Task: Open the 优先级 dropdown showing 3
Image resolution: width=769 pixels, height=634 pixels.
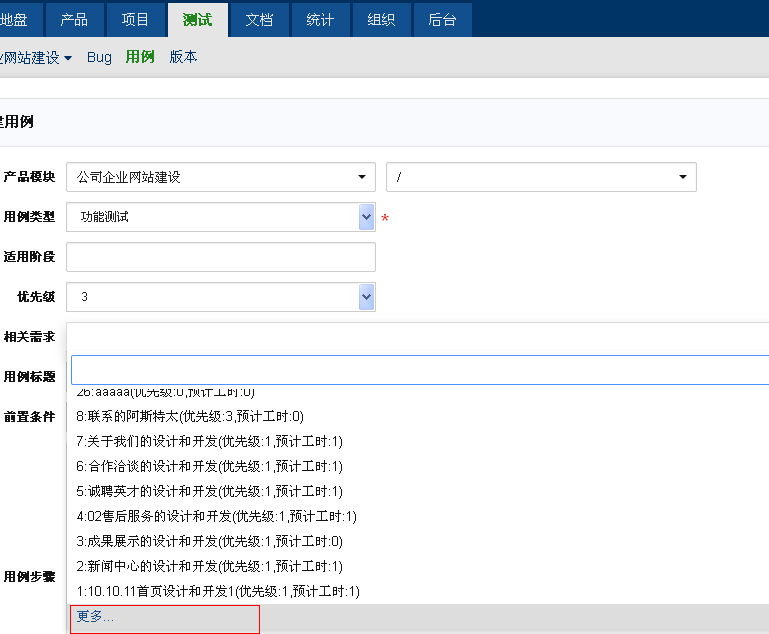Action: (220, 297)
